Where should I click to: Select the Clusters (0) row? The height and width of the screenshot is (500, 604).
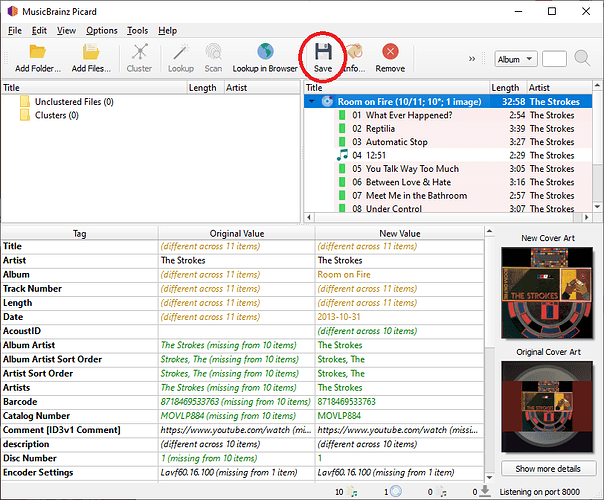click(x=57, y=115)
